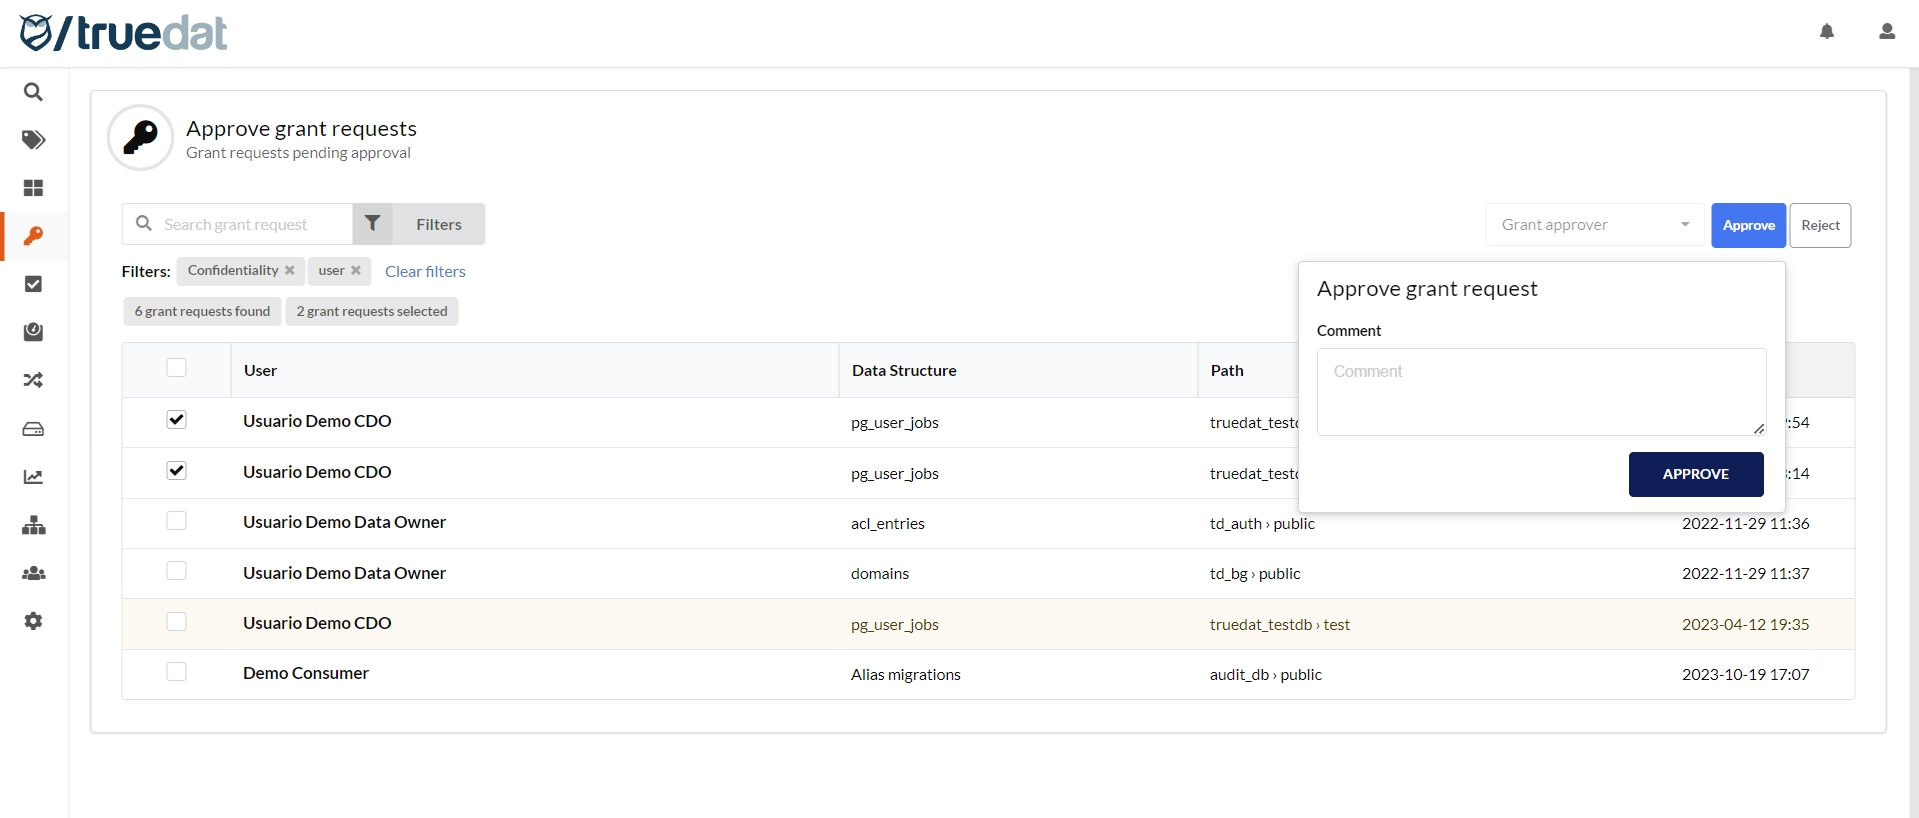Open the notifications bell icon
This screenshot has height=818, width=1919.
pyautogui.click(x=1826, y=32)
